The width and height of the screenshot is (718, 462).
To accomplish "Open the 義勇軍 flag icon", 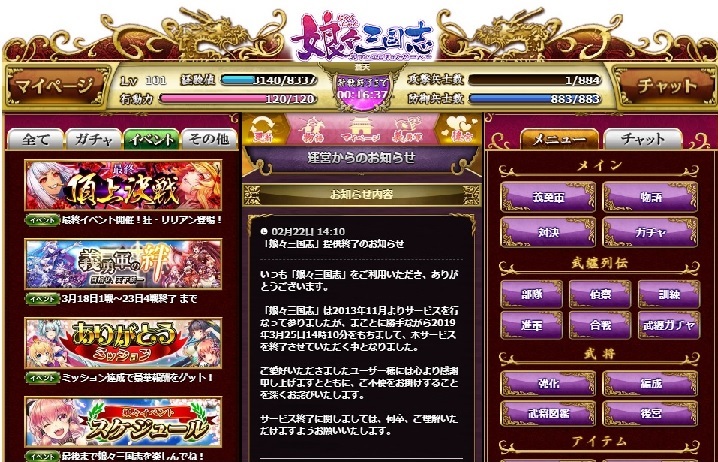I will point(408,130).
